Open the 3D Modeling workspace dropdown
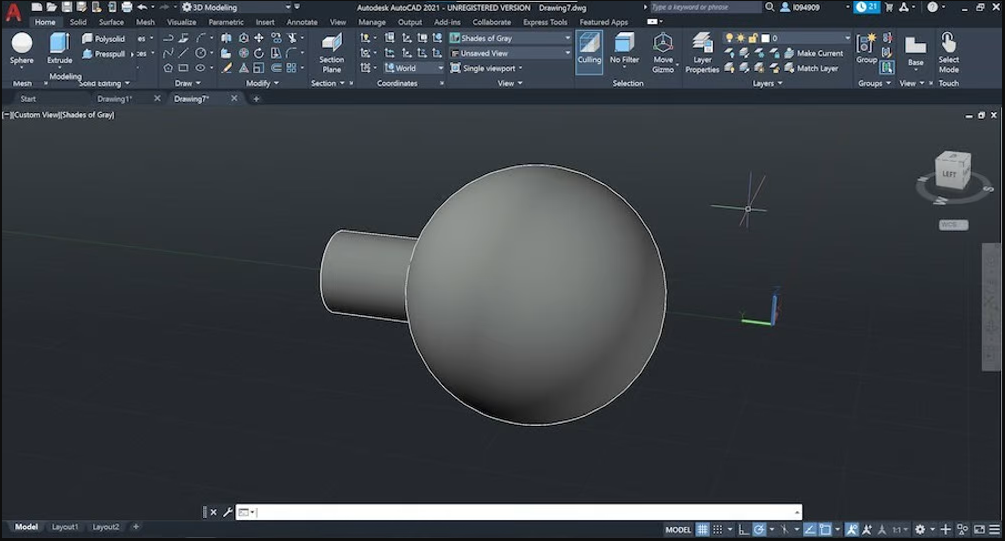 click(236, 7)
